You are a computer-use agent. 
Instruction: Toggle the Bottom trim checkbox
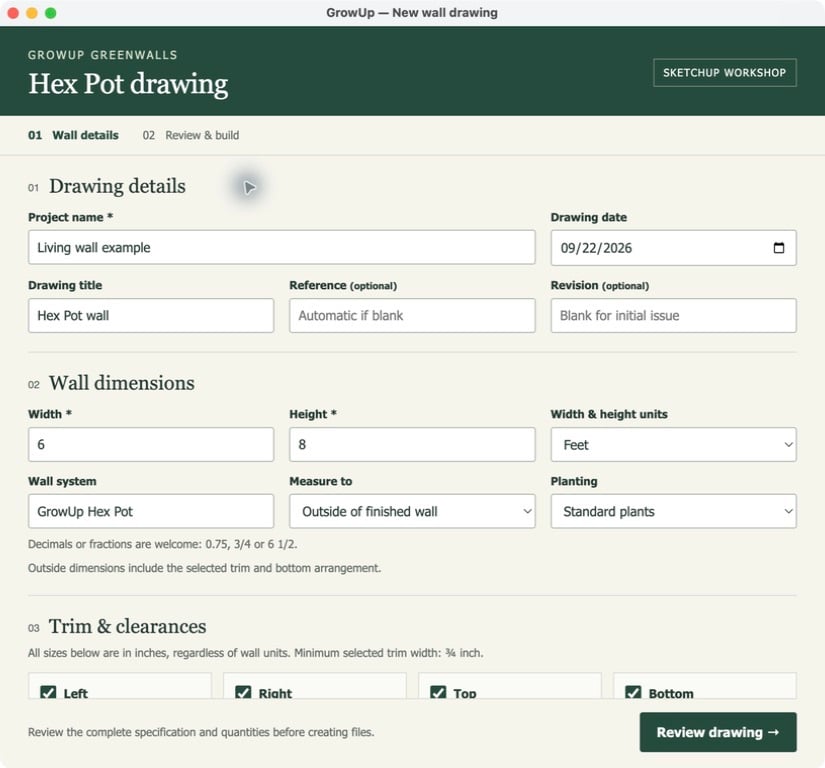pyautogui.click(x=633, y=692)
